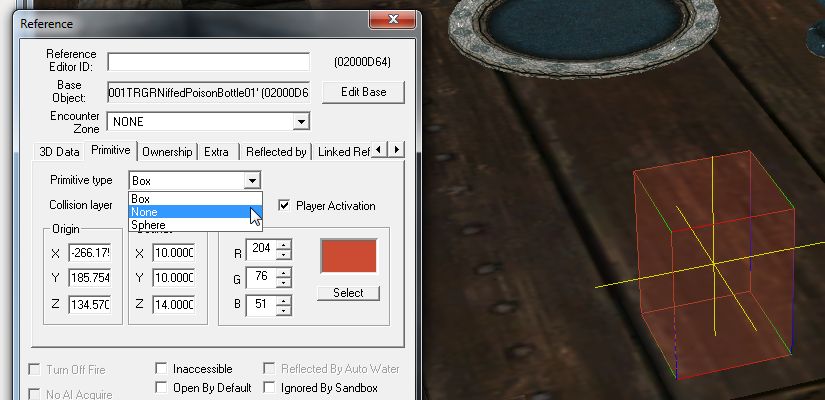
Task: Toggle Player Activation checkbox
Action: (x=284, y=205)
